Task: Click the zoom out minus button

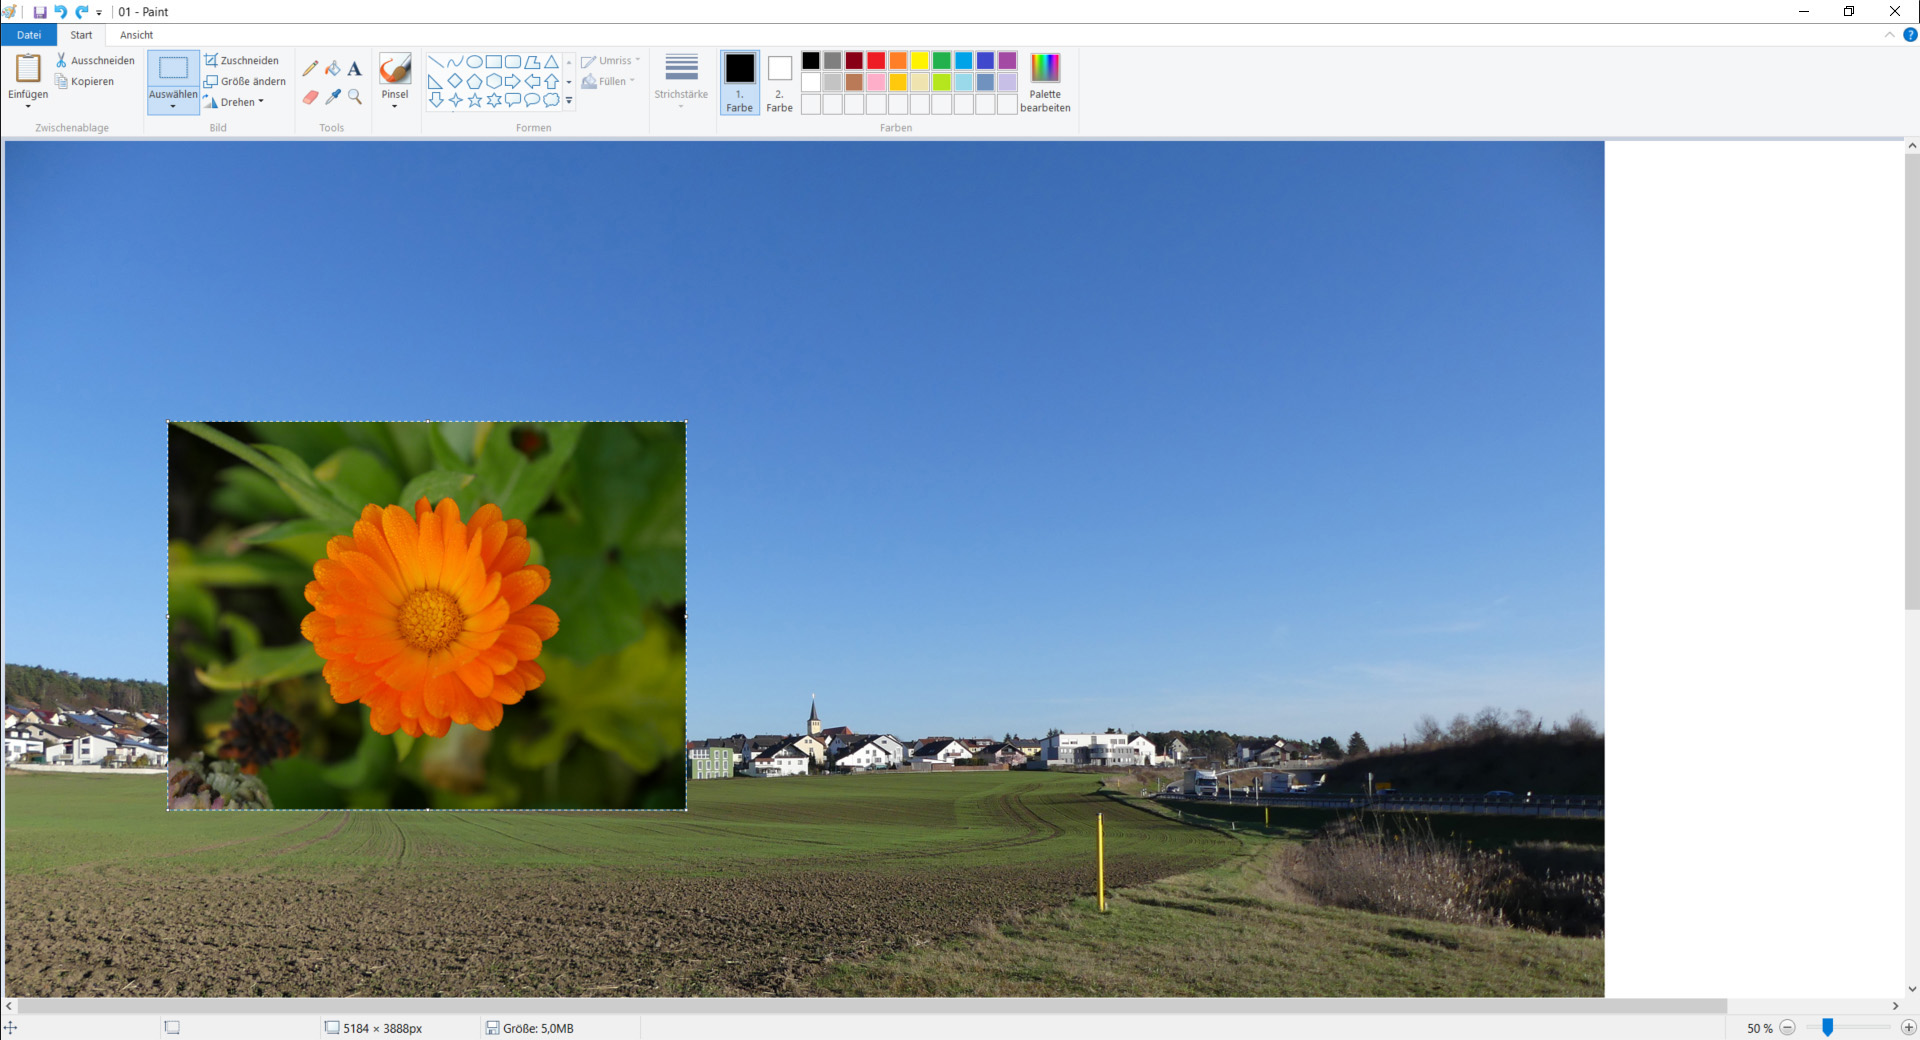Action: coord(1788,1028)
